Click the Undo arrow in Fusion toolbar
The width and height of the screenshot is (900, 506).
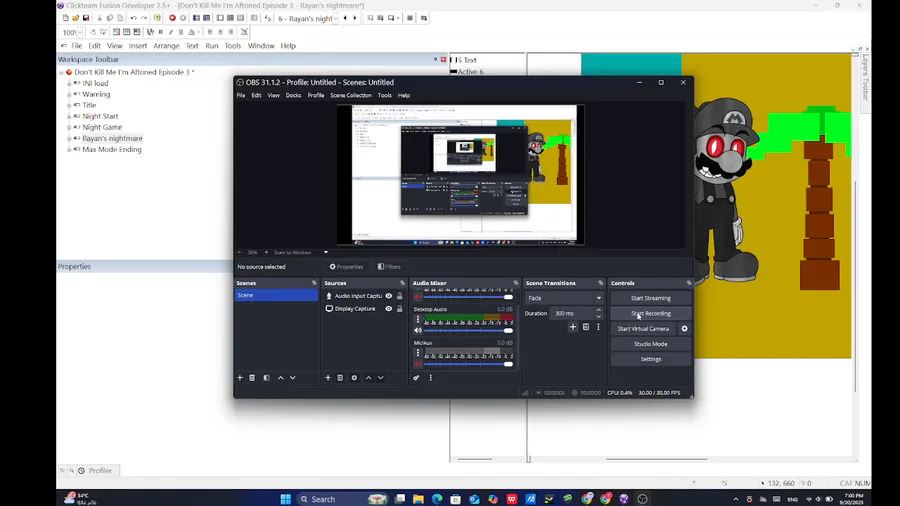coord(133,18)
